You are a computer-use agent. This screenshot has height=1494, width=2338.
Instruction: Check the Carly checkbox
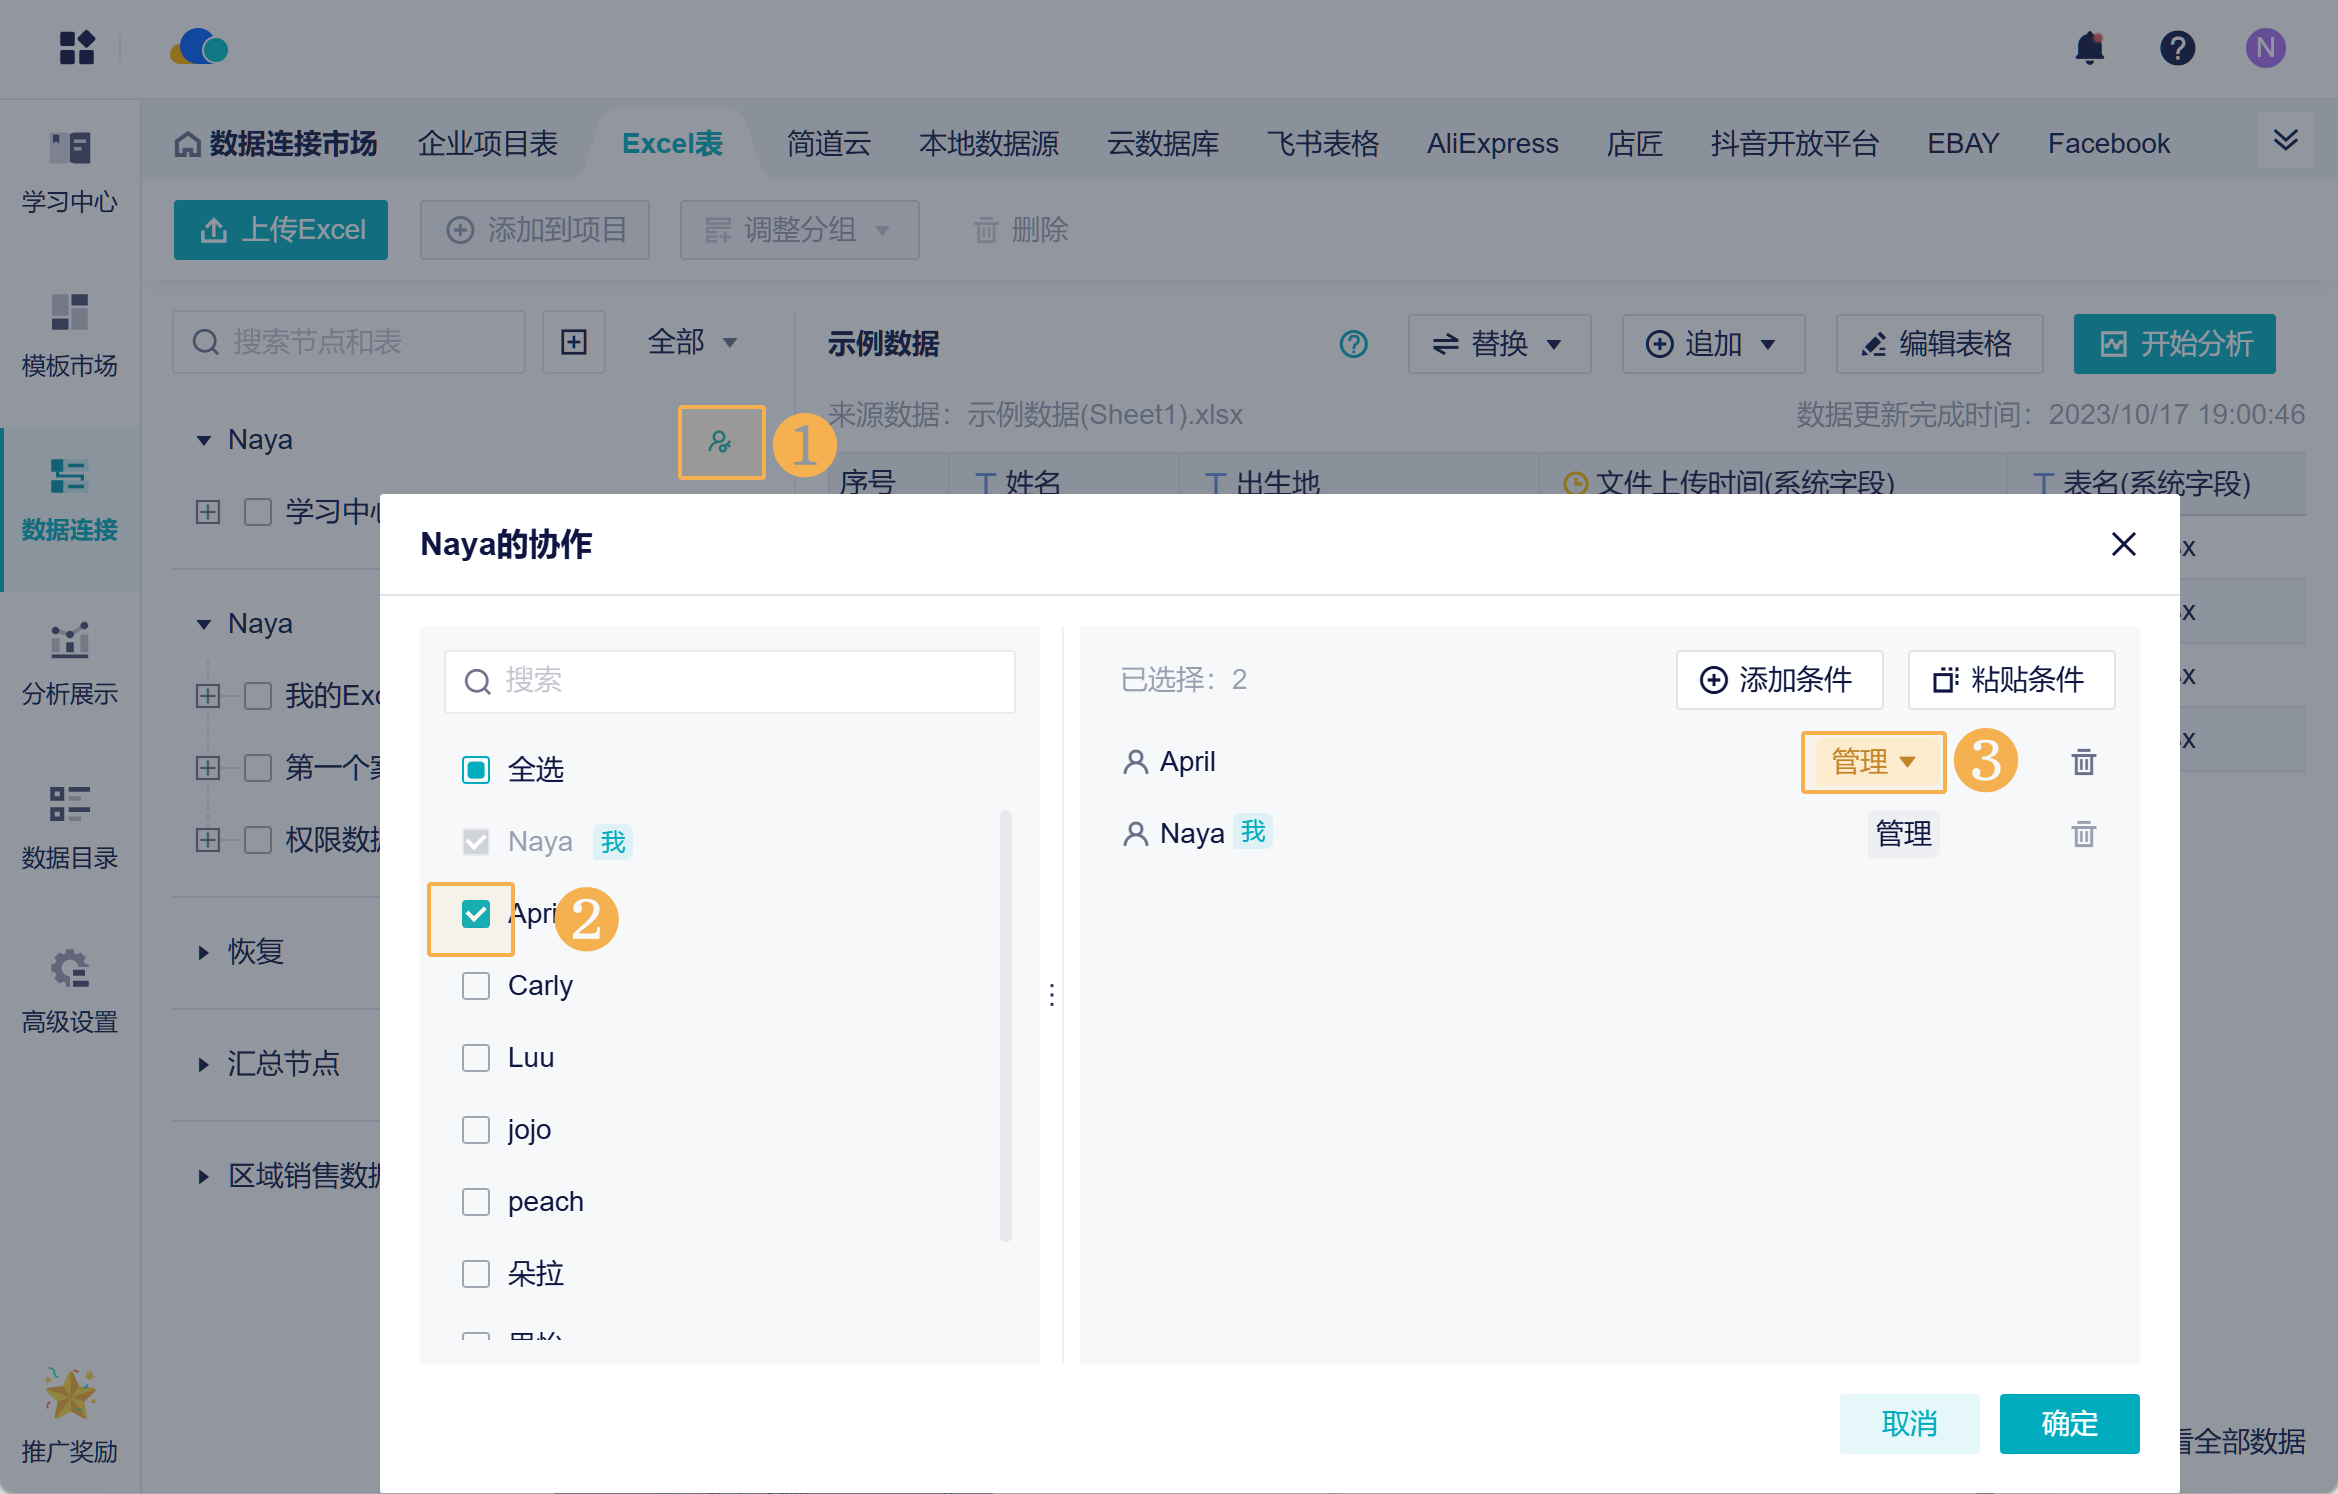tap(476, 986)
